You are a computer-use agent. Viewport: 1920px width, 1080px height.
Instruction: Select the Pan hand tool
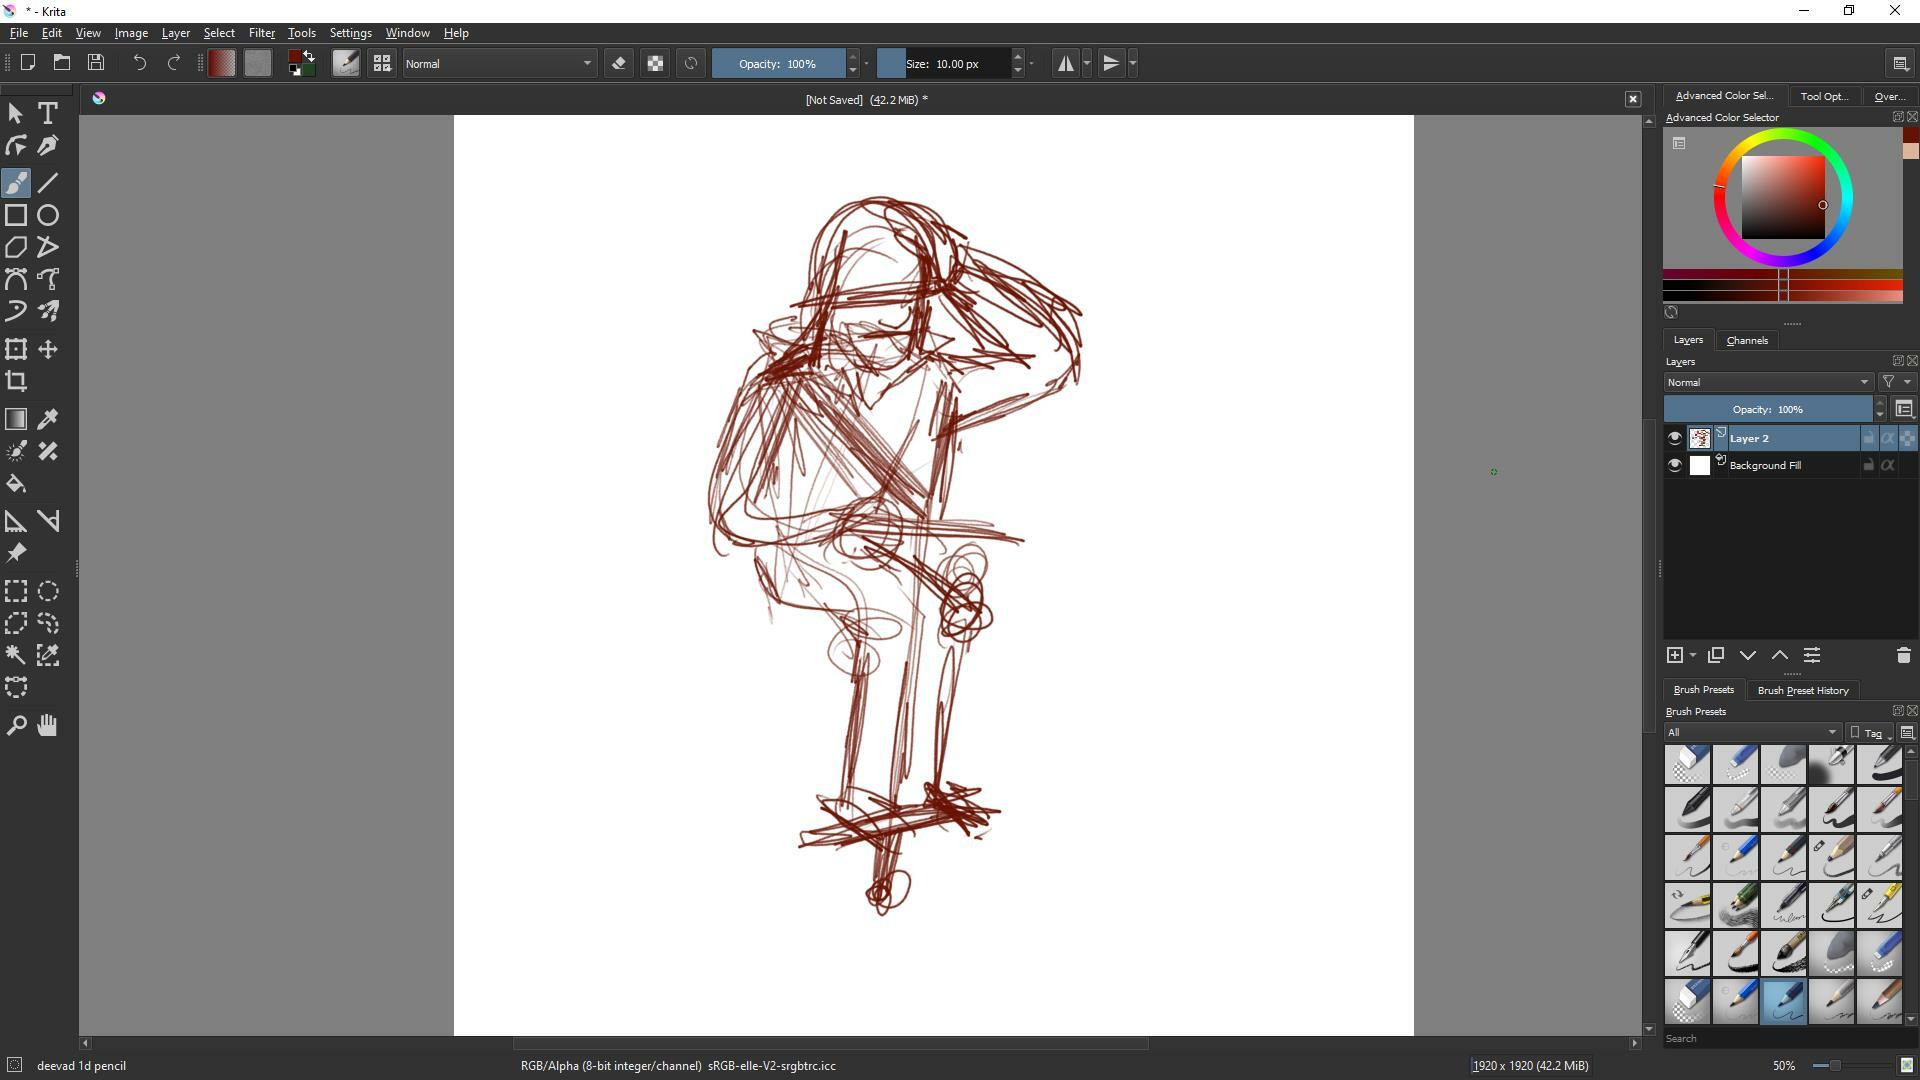(x=48, y=725)
